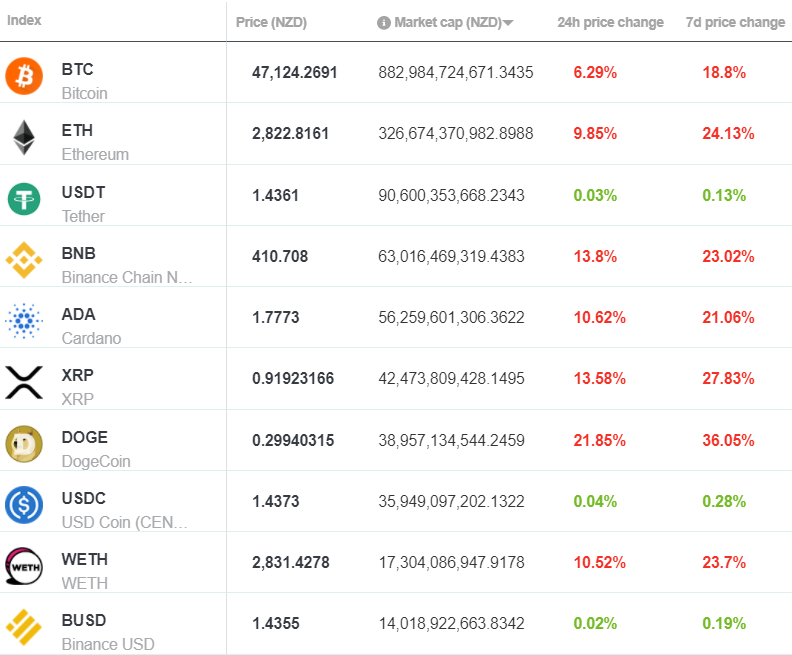Image resolution: width=792 pixels, height=655 pixels.
Task: Click the 23.7% 7d change value
Action: point(724,562)
